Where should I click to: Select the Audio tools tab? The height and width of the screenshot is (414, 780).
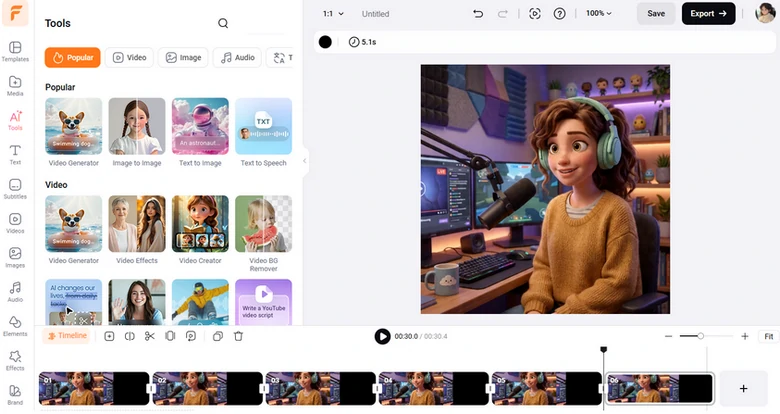(x=238, y=58)
